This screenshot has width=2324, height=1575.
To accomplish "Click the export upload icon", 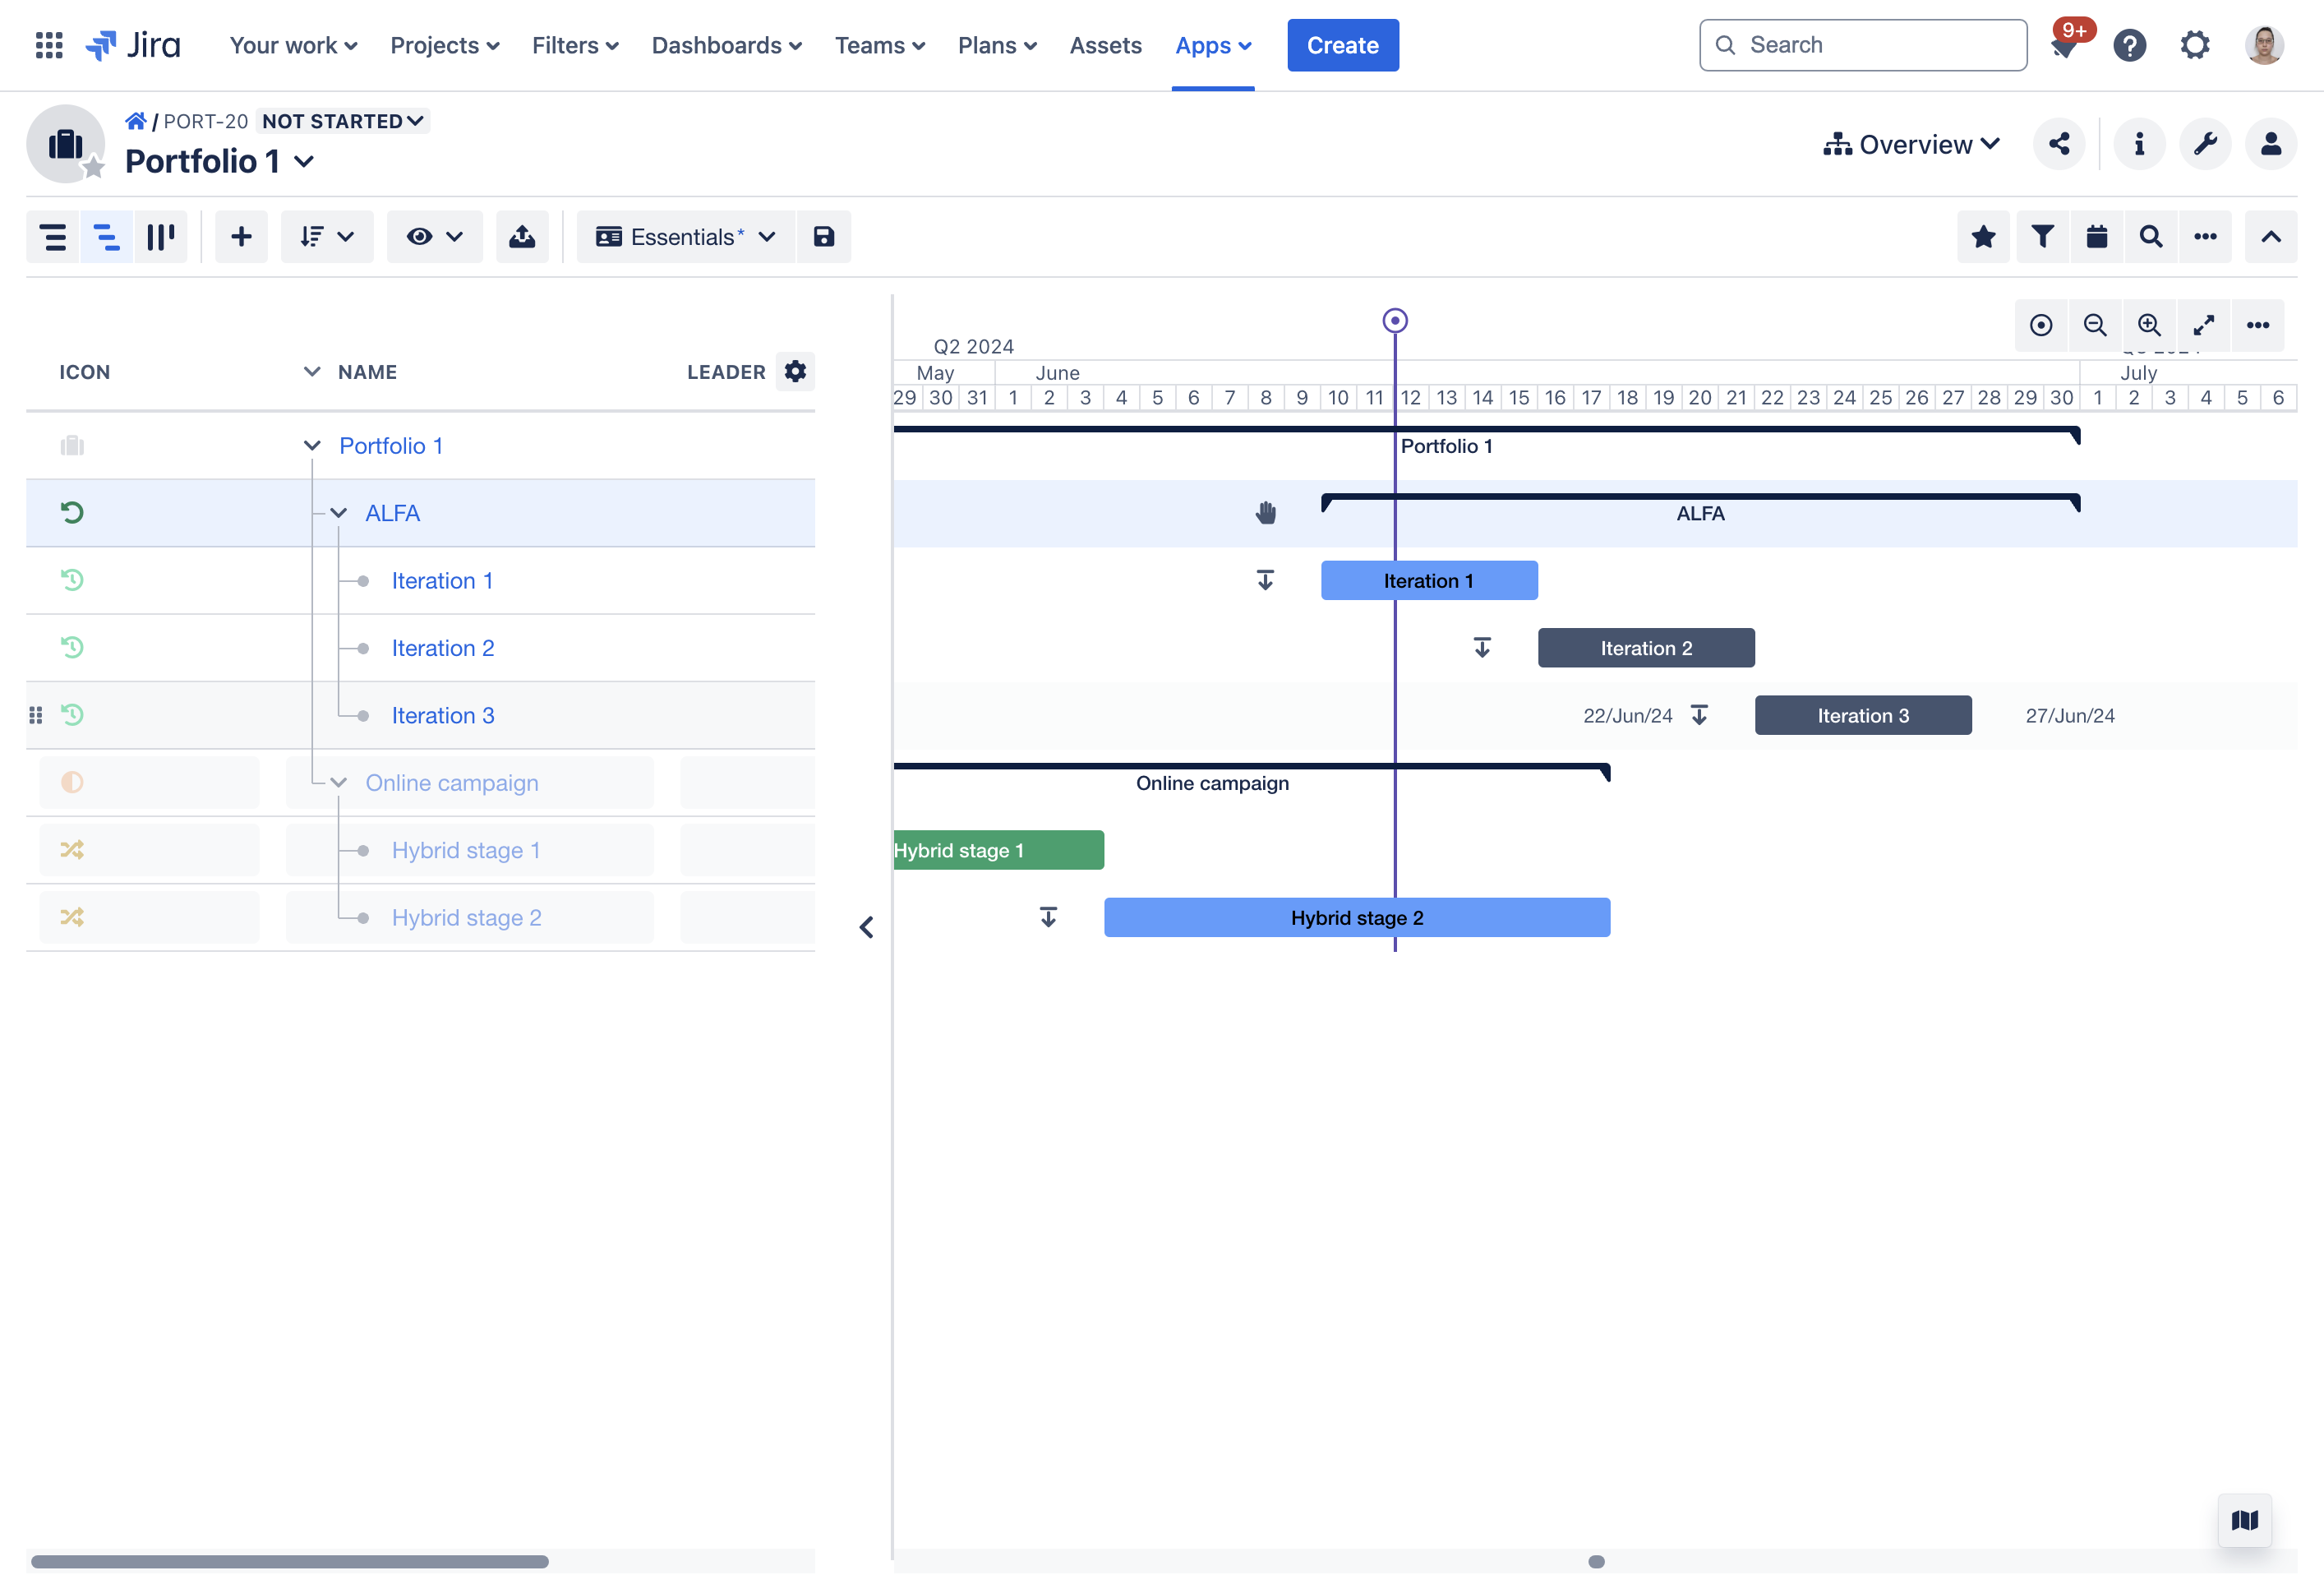I will click(522, 237).
